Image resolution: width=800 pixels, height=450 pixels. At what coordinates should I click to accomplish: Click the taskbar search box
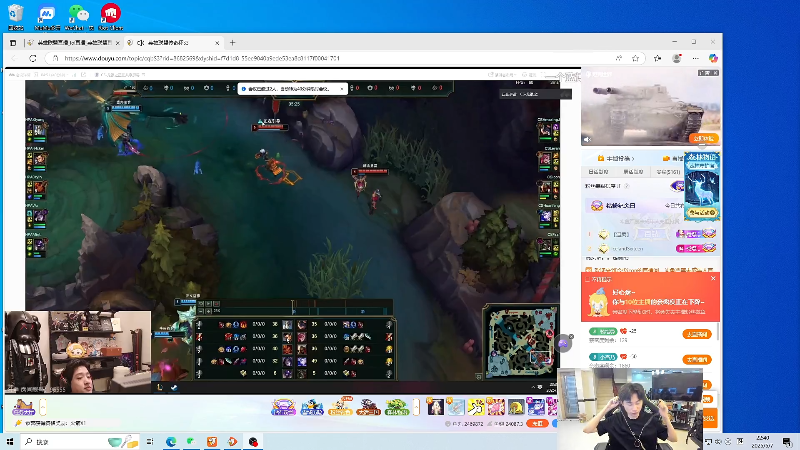coord(81,442)
